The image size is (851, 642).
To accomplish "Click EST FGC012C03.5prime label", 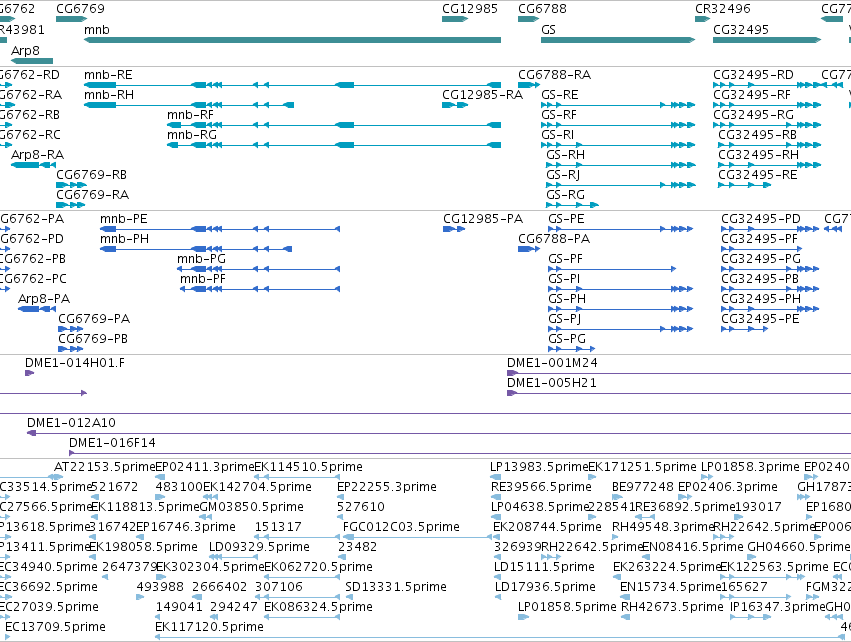I will tap(401, 527).
